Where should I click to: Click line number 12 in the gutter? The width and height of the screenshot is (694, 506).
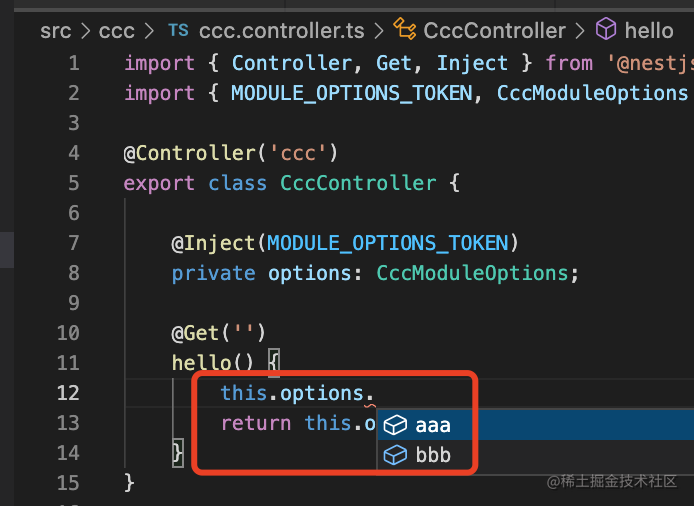[x=68, y=393]
